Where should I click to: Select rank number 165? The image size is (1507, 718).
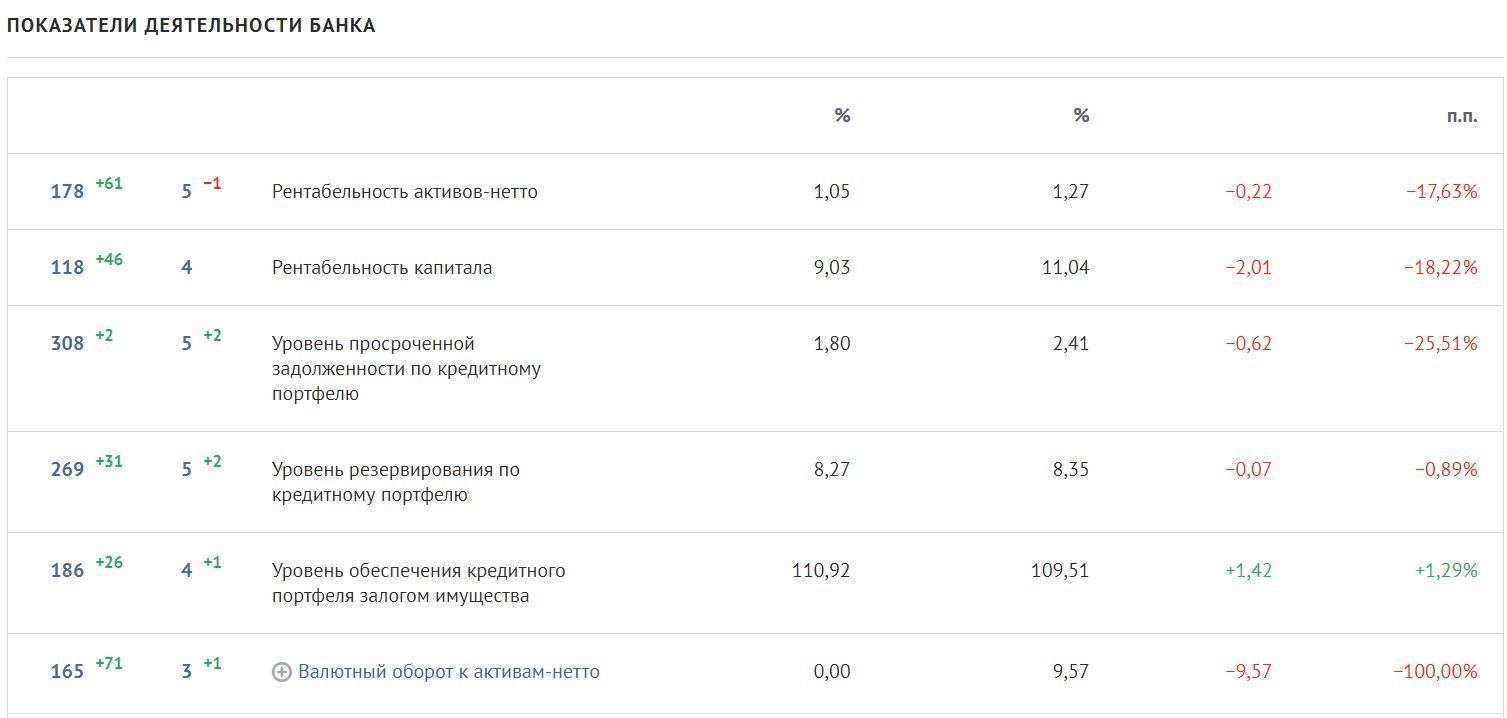click(x=67, y=672)
